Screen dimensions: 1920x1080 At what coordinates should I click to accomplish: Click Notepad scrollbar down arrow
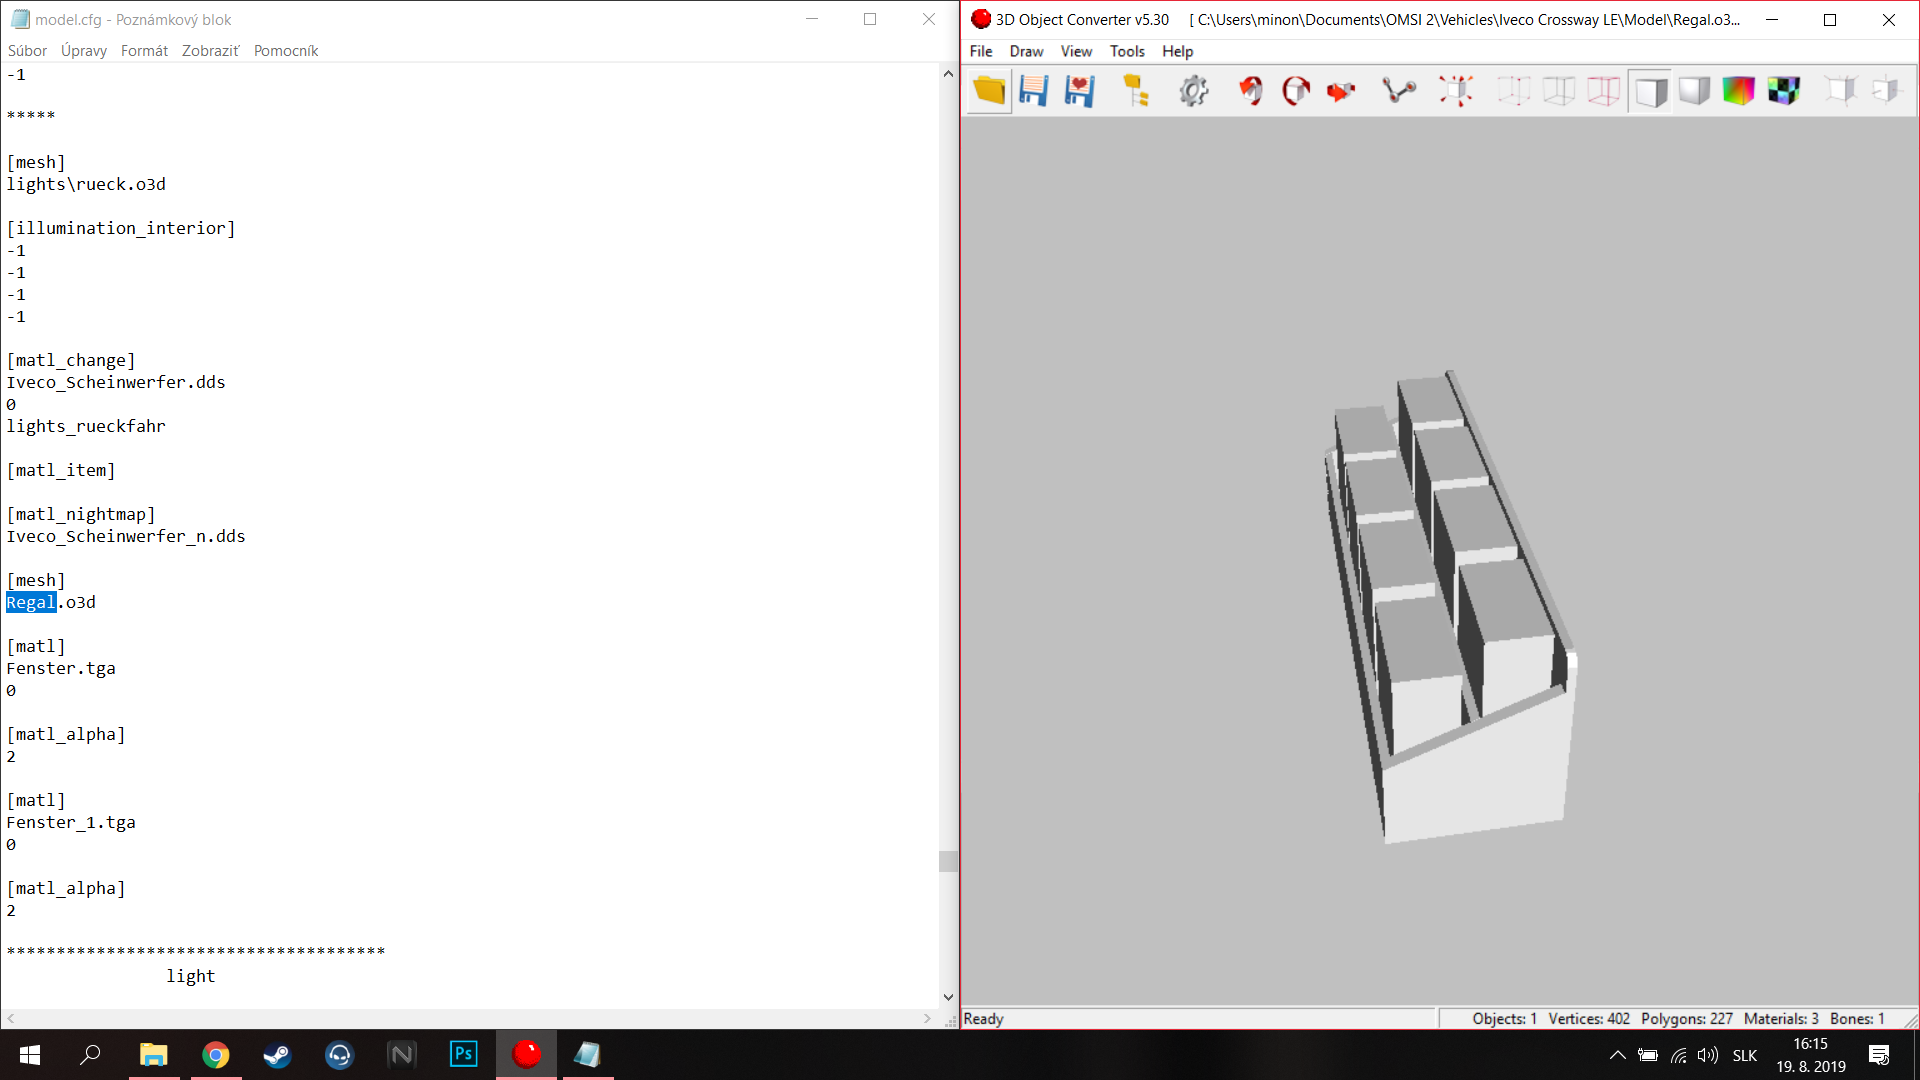pyautogui.click(x=948, y=997)
